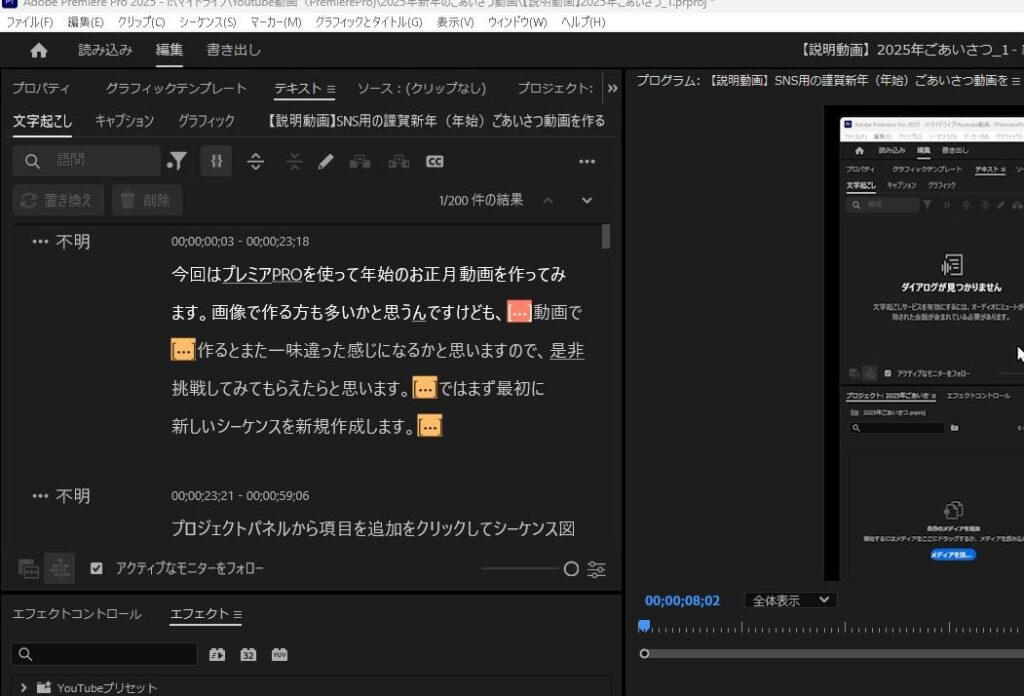Select the pencil edit transcript icon
The height and width of the screenshot is (696, 1024).
[x=326, y=161]
